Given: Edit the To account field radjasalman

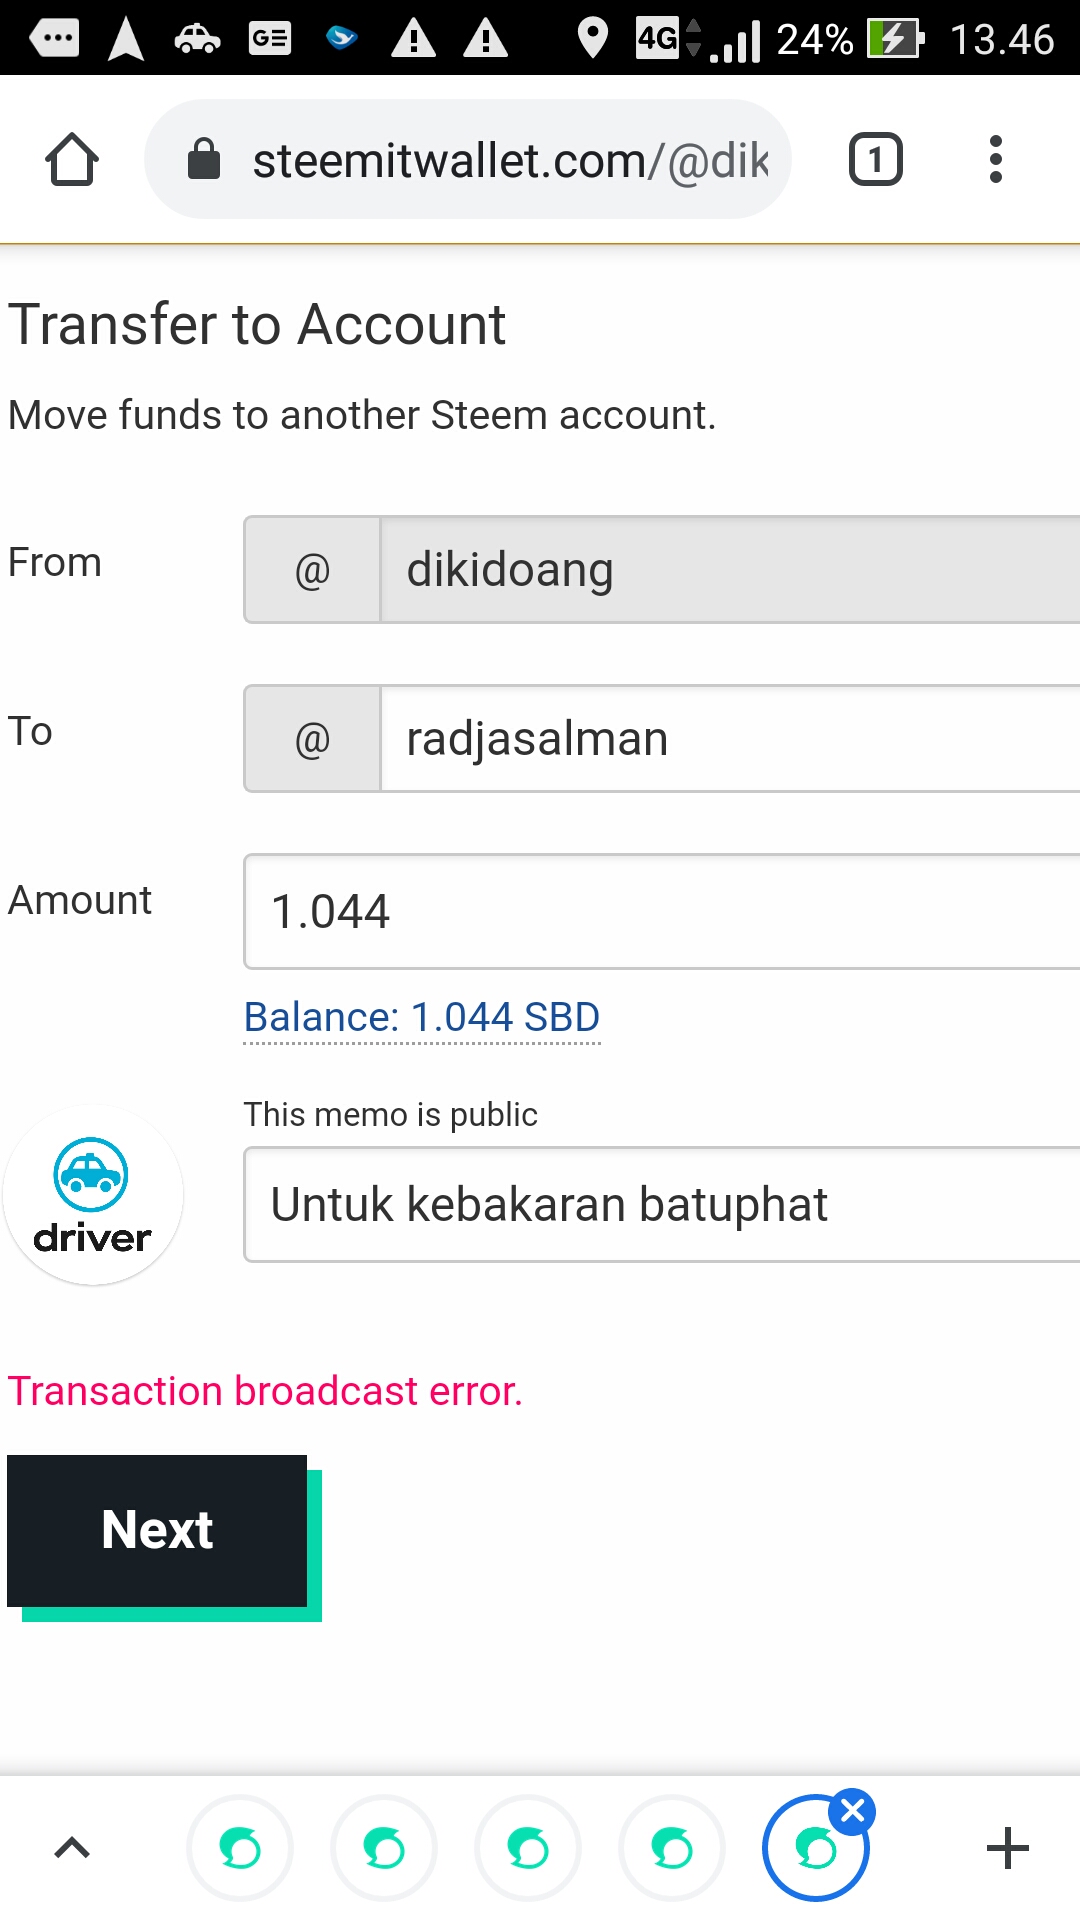Looking at the screenshot, I should (x=730, y=739).
